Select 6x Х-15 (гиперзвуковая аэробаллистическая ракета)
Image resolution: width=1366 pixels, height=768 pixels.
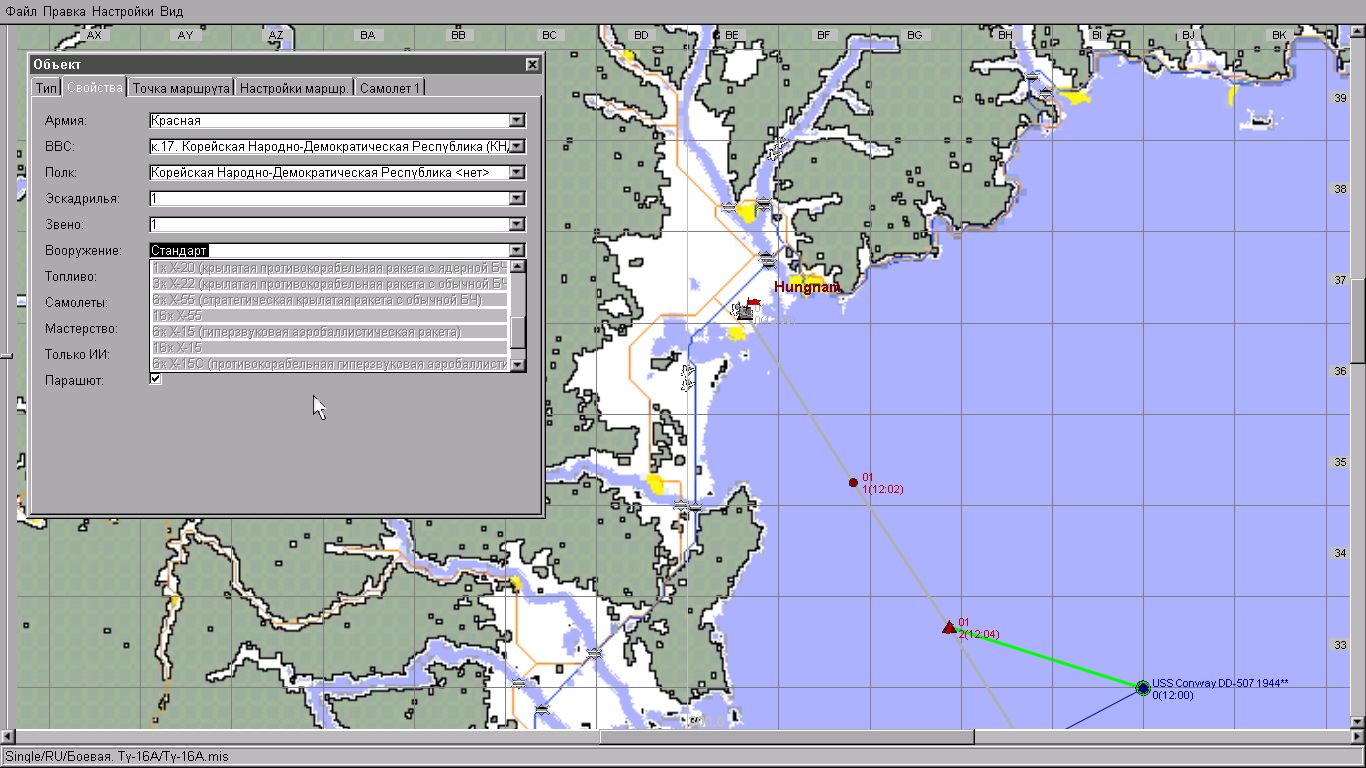(x=330, y=332)
